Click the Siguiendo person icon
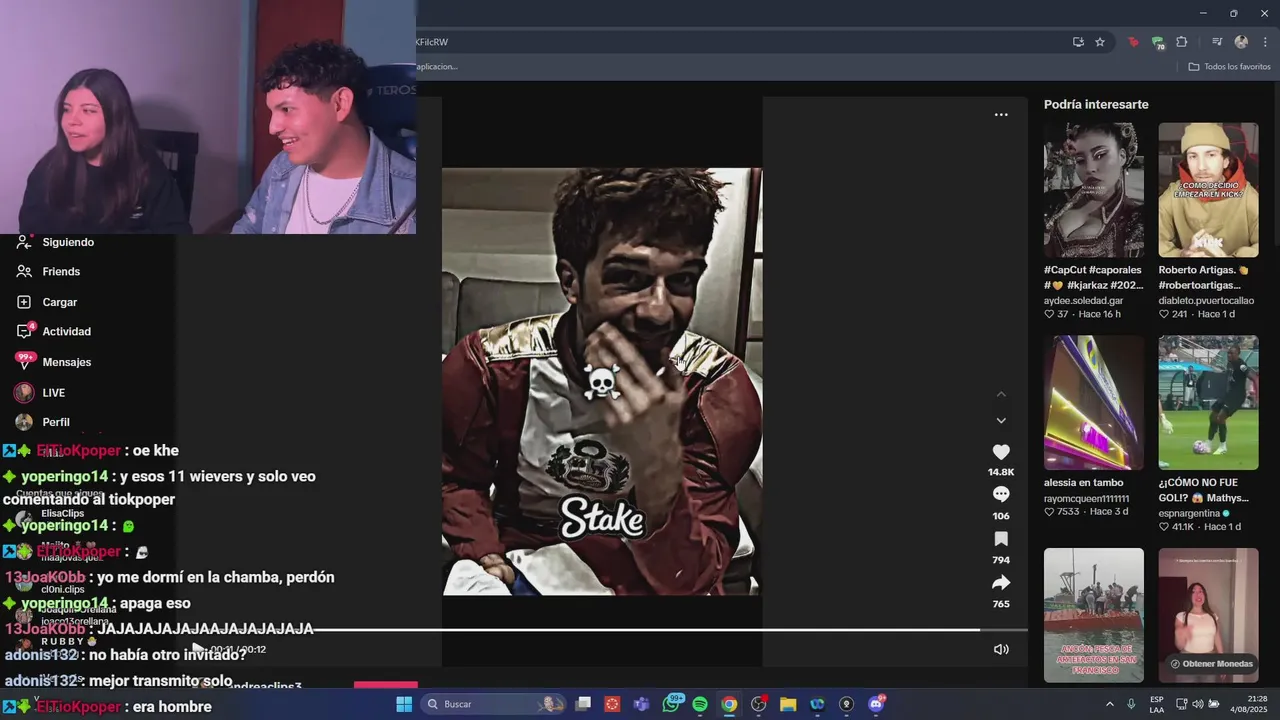This screenshot has height=720, width=1280. tap(24, 242)
